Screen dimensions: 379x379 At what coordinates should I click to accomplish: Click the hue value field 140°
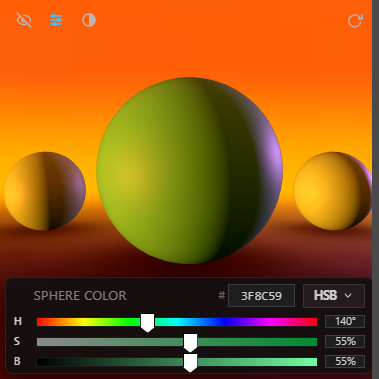click(345, 322)
